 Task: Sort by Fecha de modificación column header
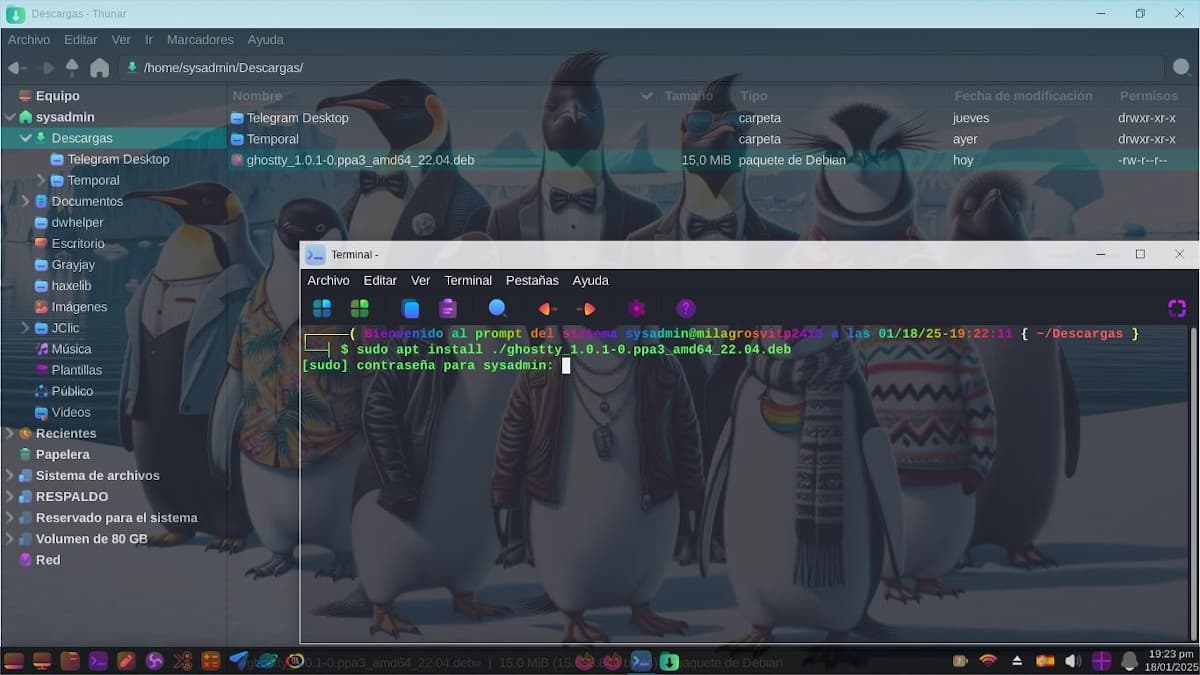1023,96
